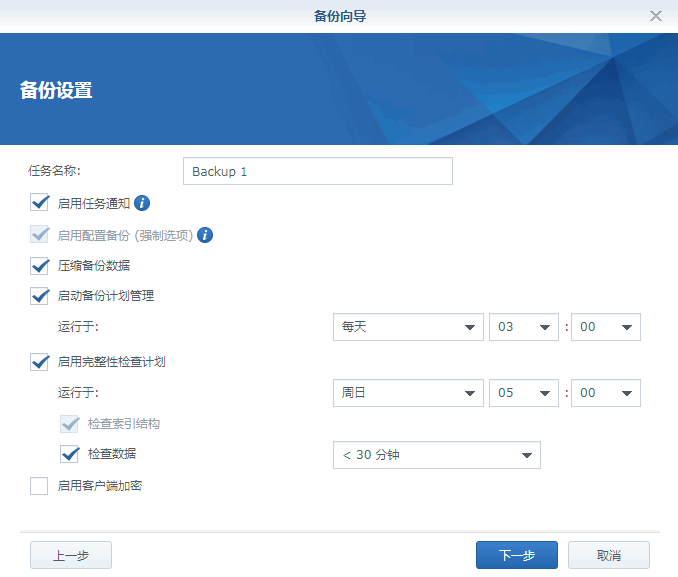Disable 启动备份计划管理 checkbox
Screen dimensions: 678x577
point(40,296)
